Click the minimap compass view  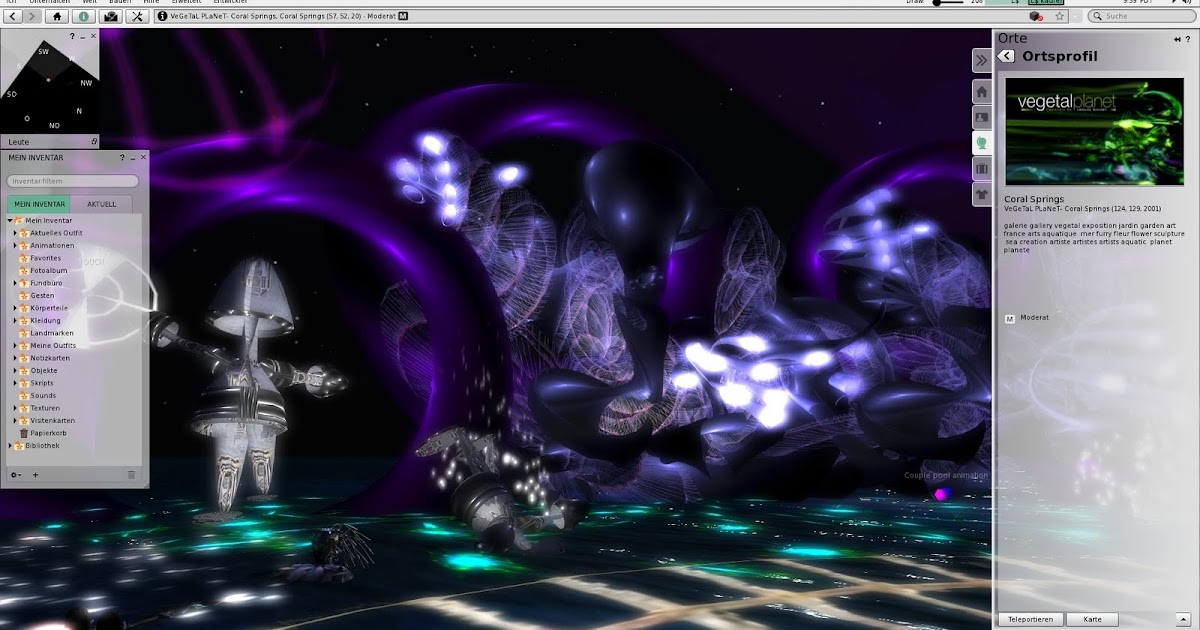[50, 85]
